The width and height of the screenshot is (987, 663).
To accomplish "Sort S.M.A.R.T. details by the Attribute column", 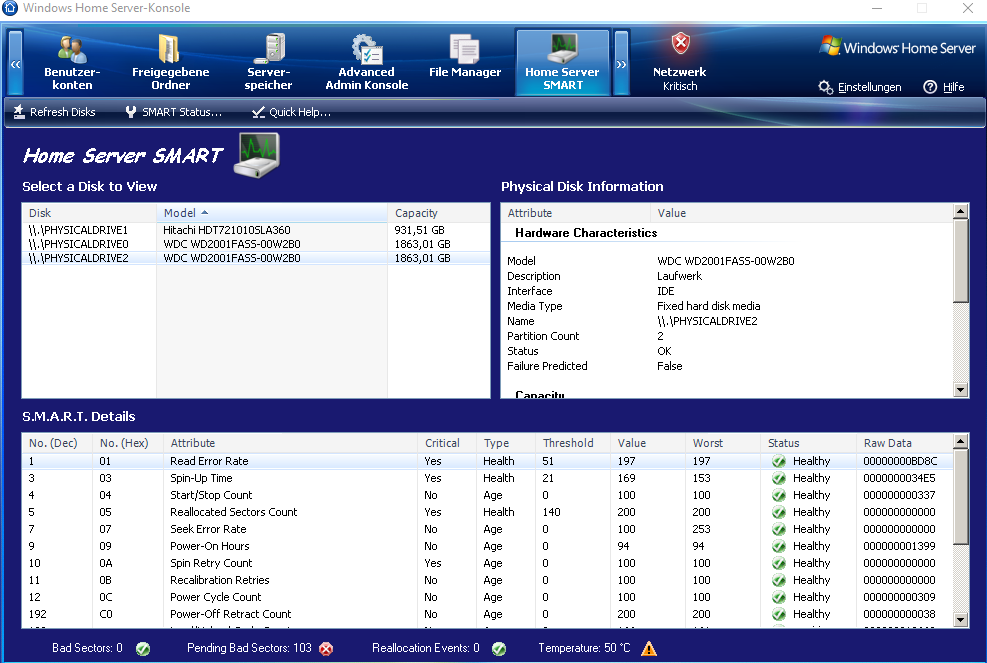I will 290,443.
